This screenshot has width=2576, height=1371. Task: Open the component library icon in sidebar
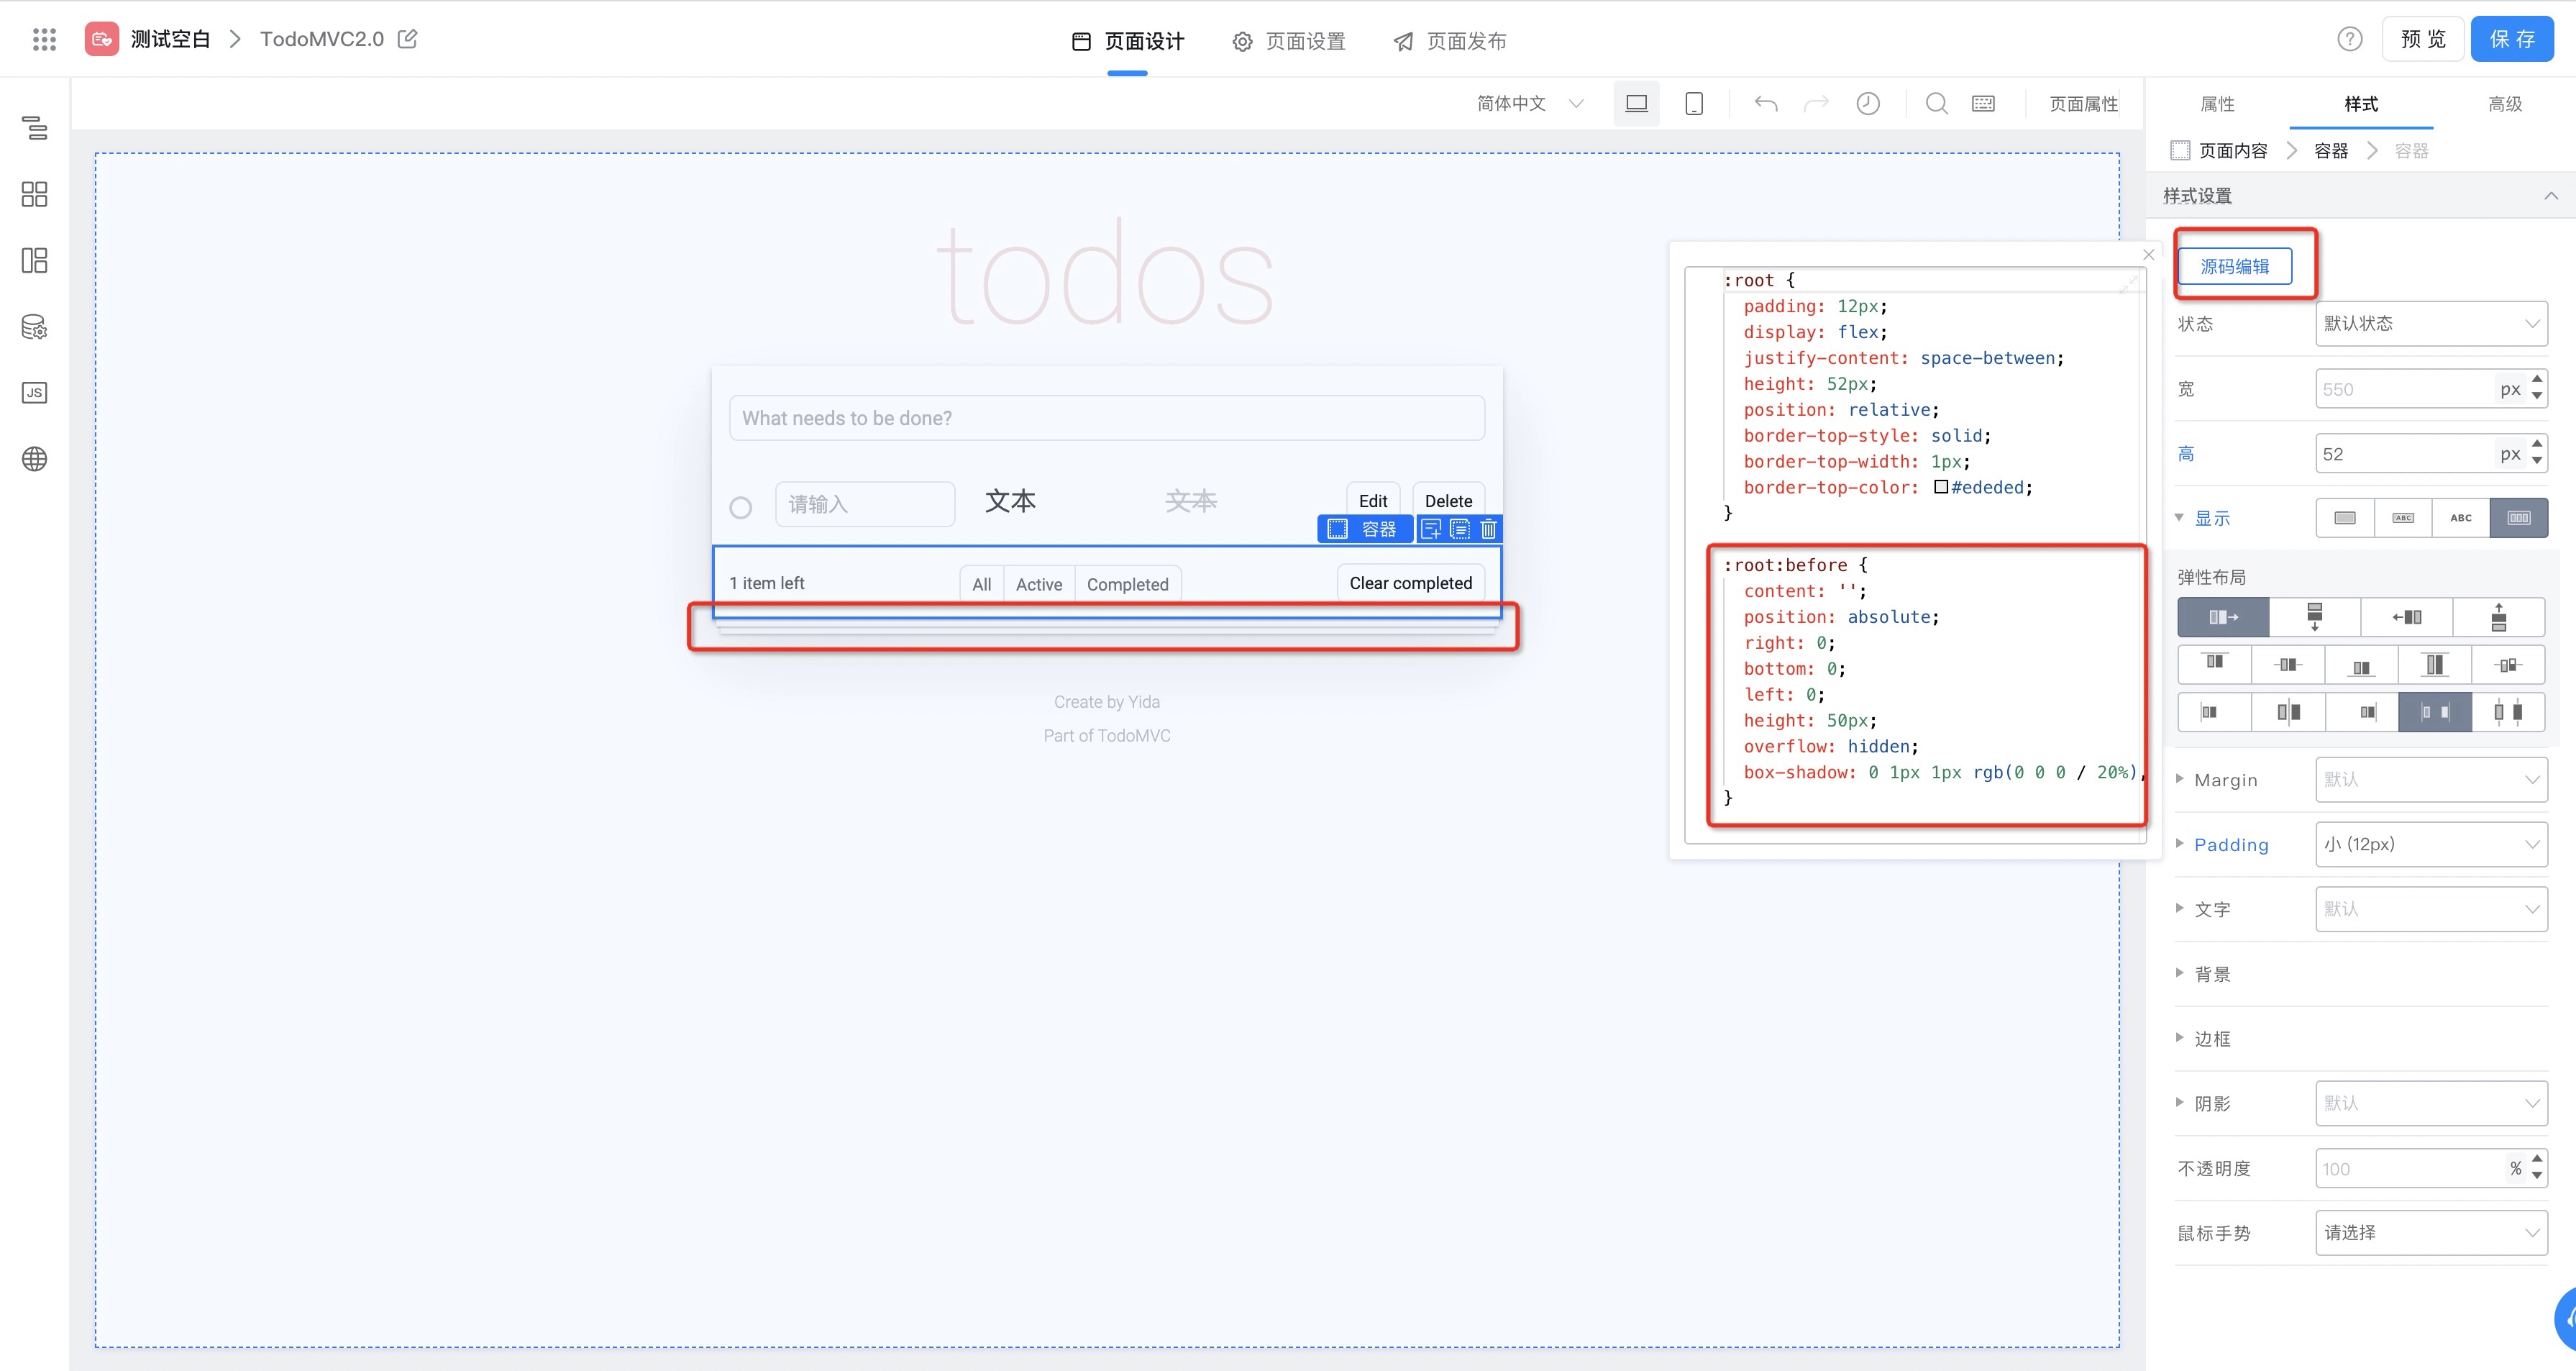[x=34, y=194]
